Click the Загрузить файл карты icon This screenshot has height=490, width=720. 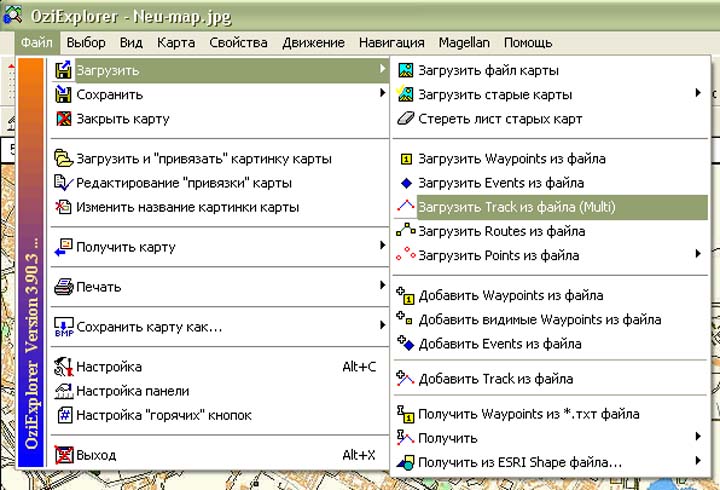pyautogui.click(x=405, y=70)
